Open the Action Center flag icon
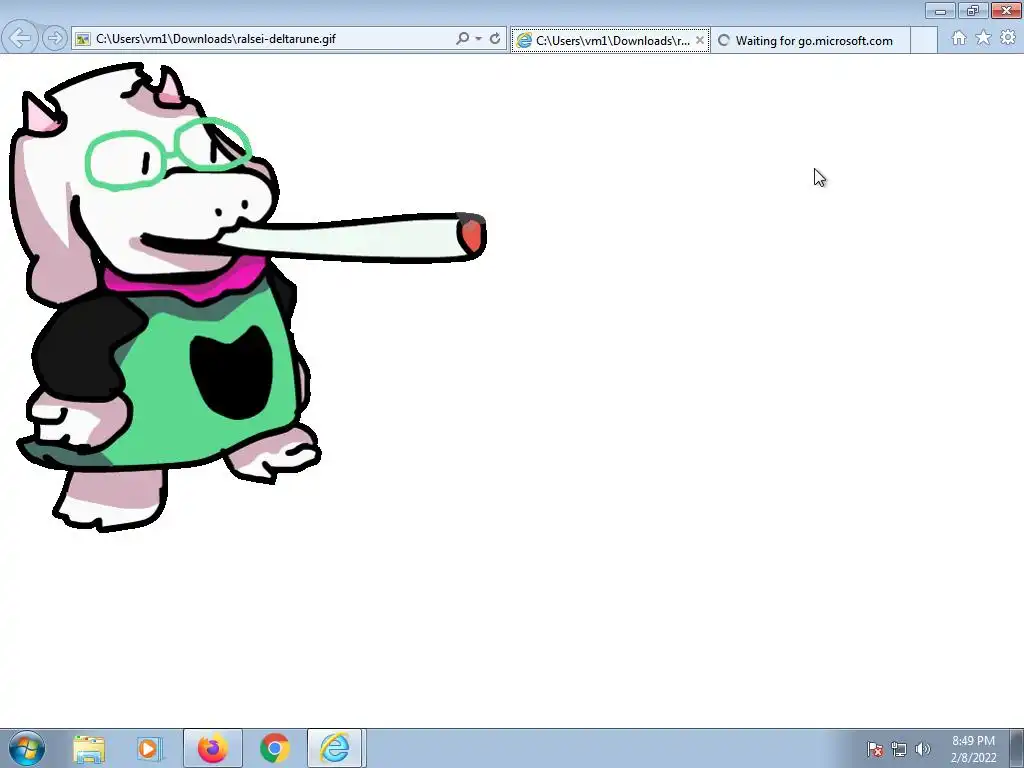Screen dimensions: 1024x768 (x=875, y=749)
